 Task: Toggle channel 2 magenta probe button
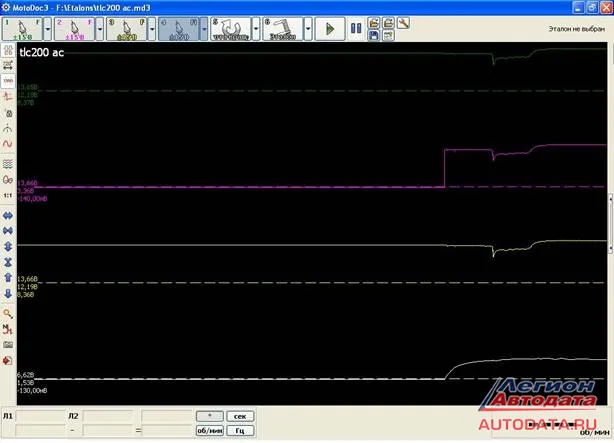pos(74,29)
